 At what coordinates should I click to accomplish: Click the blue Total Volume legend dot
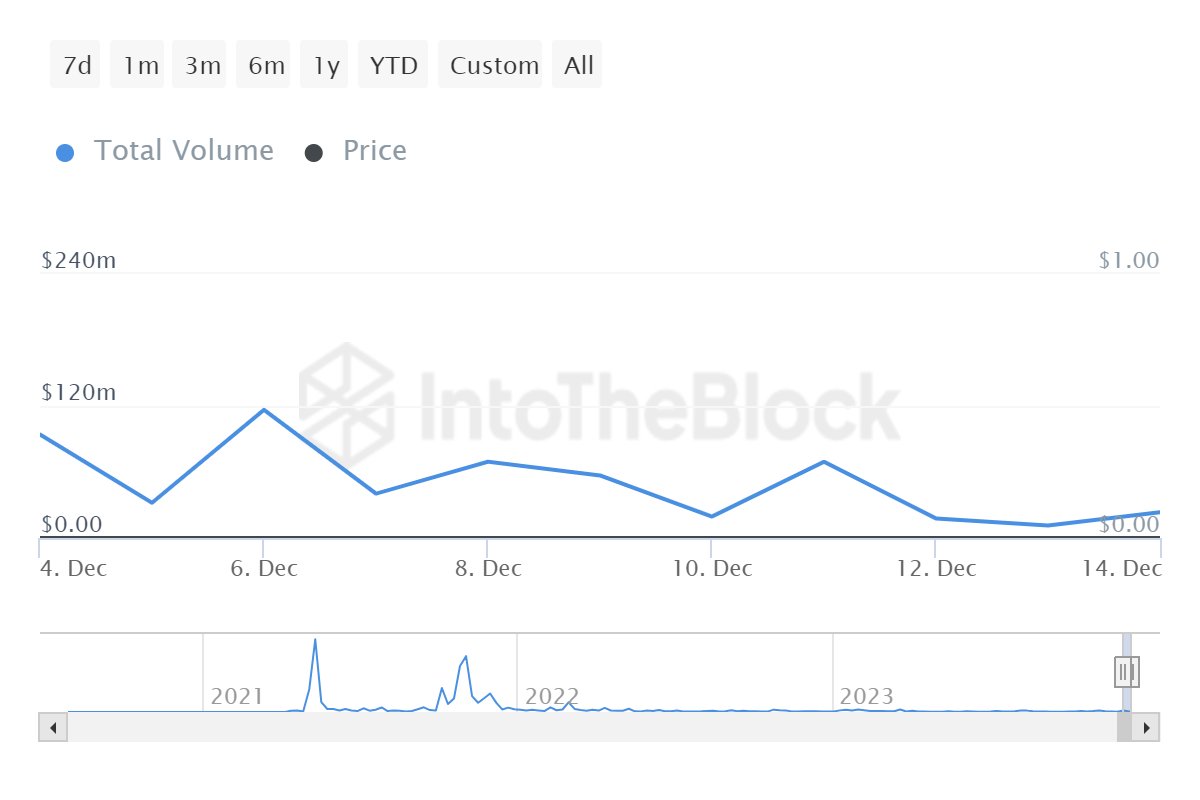coord(65,153)
